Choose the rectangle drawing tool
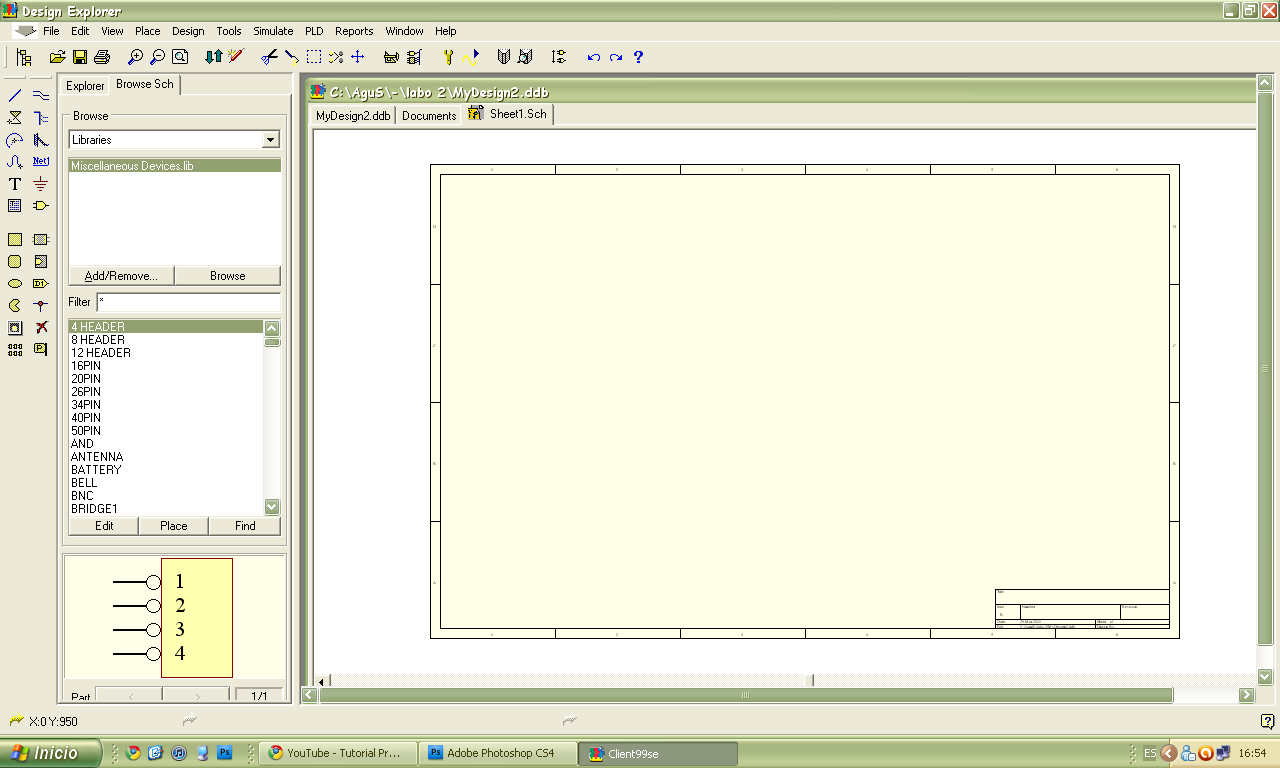The height and width of the screenshot is (768, 1280). click(14, 238)
